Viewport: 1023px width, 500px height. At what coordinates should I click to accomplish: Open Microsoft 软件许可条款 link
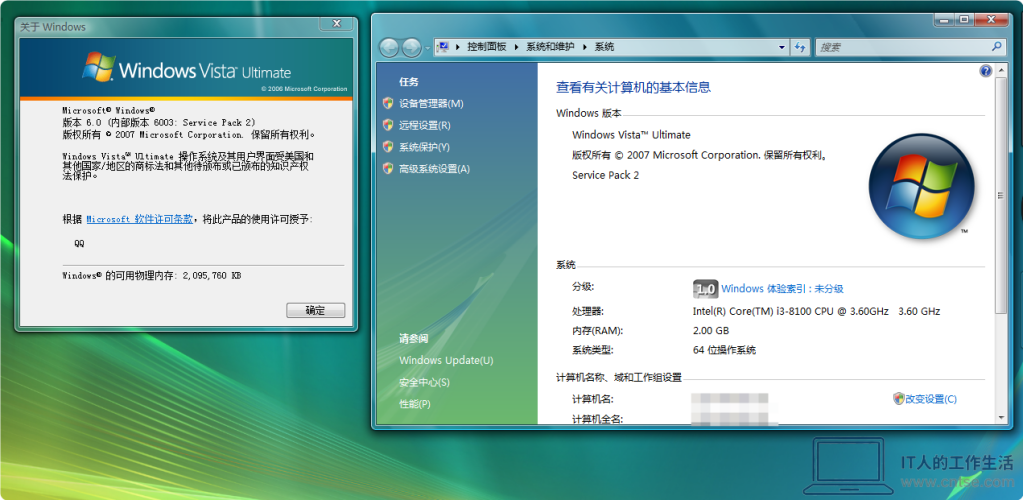tap(140, 220)
